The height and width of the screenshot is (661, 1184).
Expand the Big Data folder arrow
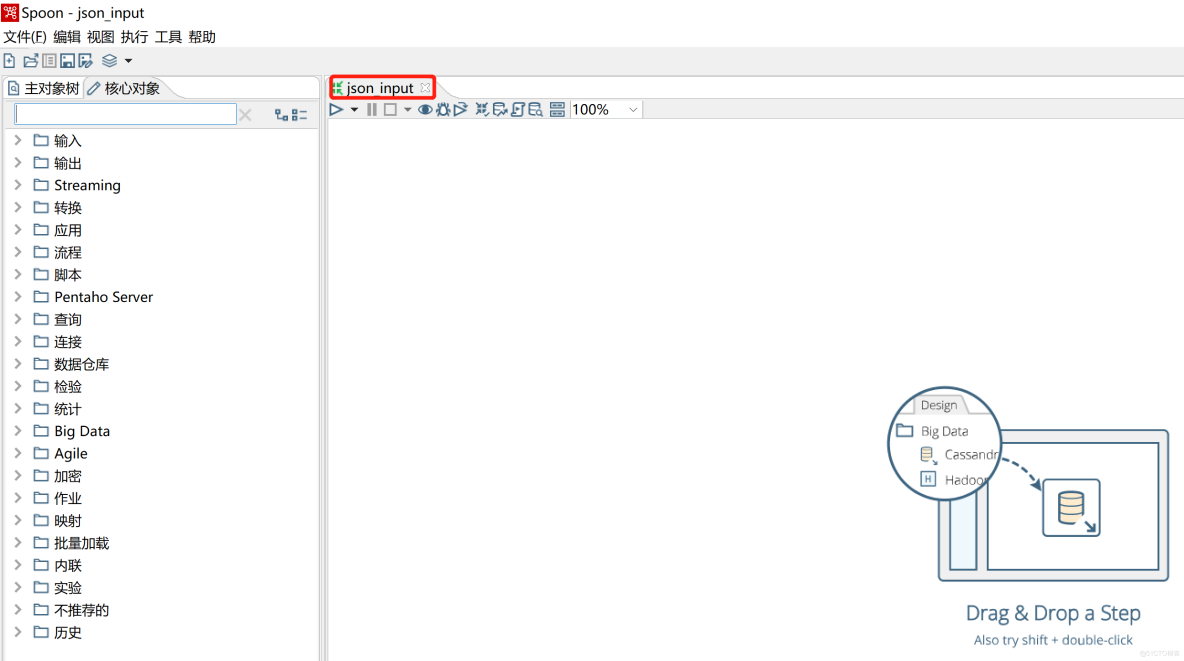(x=18, y=431)
